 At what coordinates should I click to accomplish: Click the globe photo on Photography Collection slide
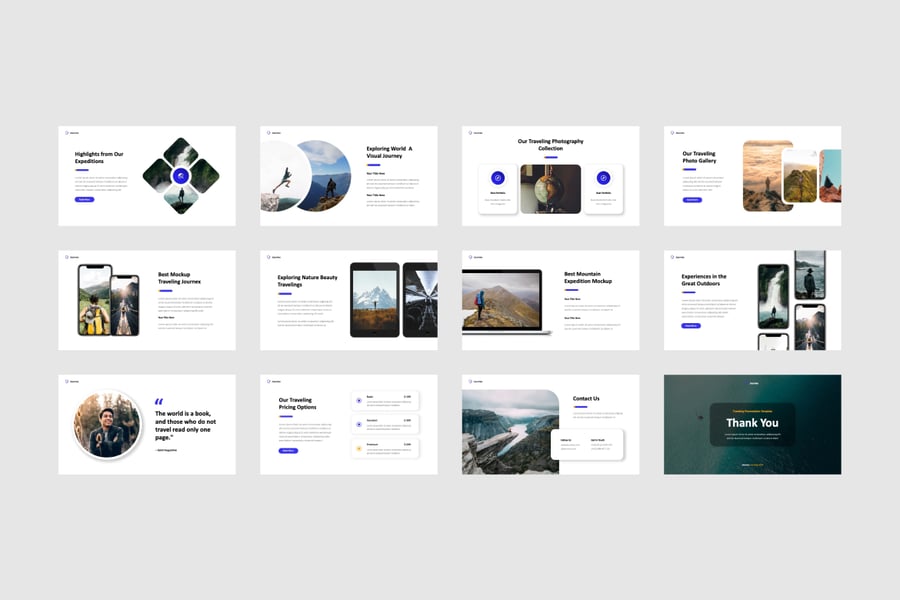tap(550, 189)
